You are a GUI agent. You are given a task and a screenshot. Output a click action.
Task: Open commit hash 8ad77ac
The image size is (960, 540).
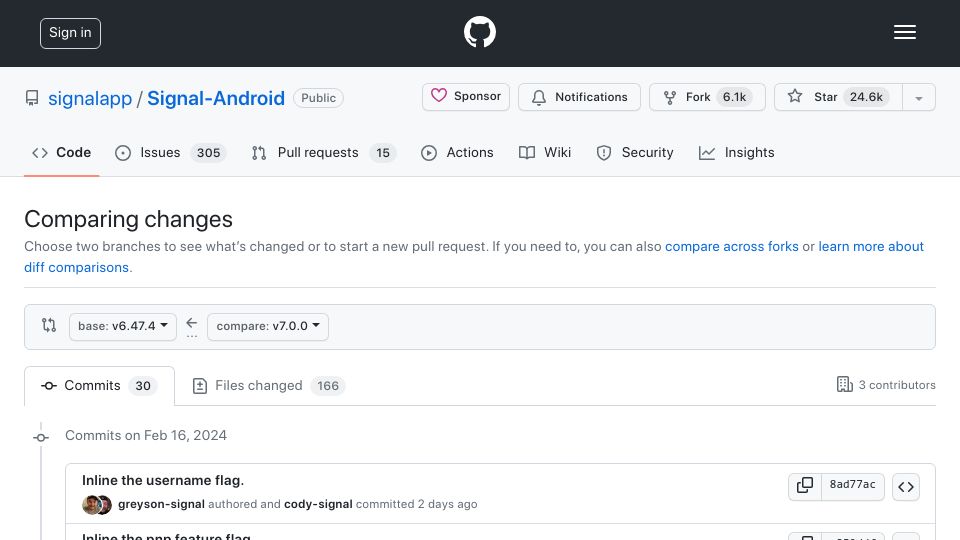(852, 486)
